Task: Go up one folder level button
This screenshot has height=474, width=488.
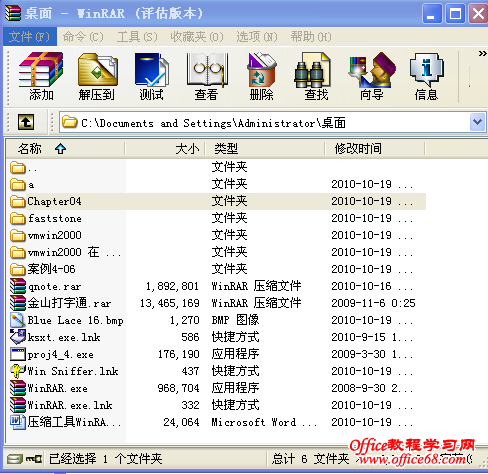Action: click(26, 122)
